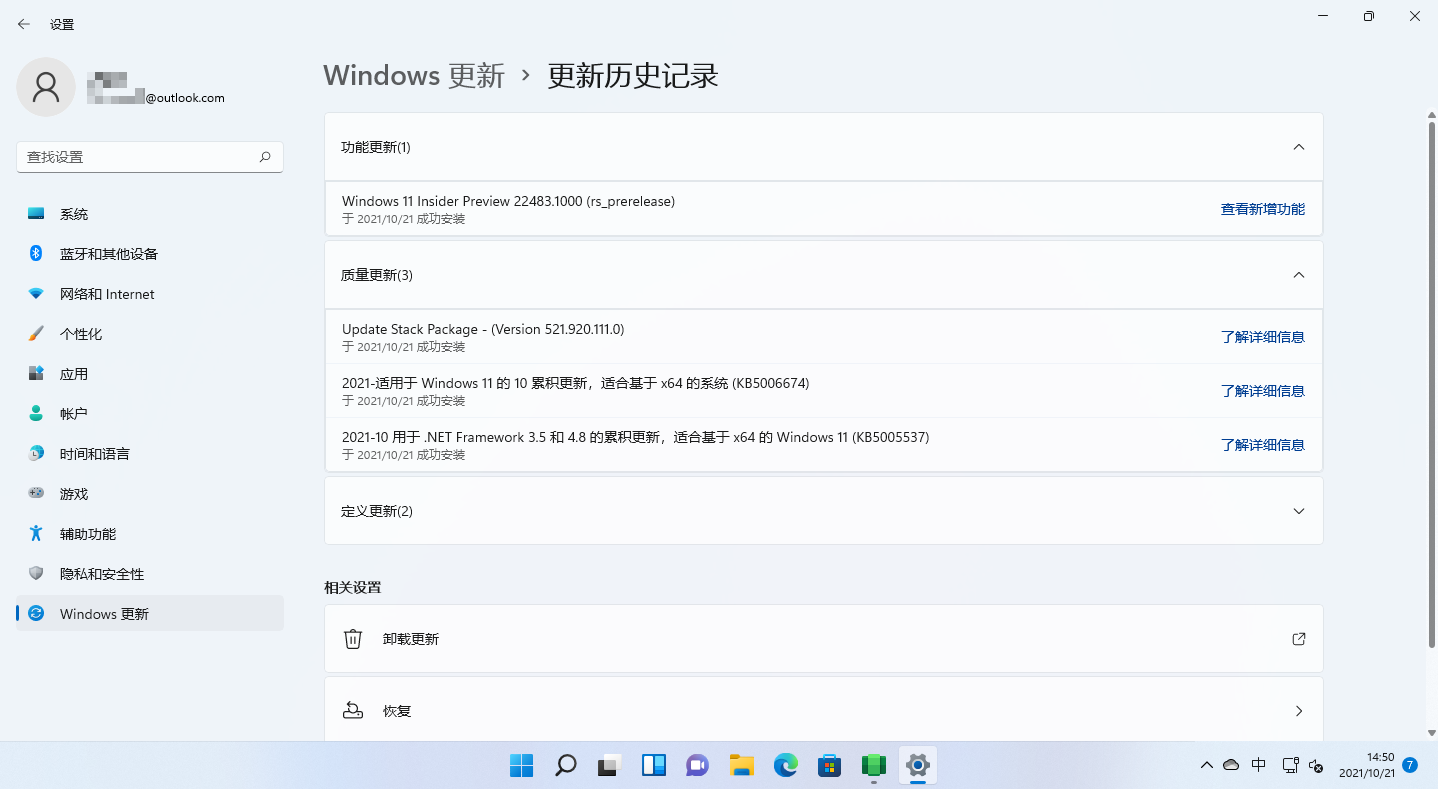This screenshot has width=1438, height=789.
Task: Launch Microsoft Edge from taskbar
Action: click(x=785, y=766)
